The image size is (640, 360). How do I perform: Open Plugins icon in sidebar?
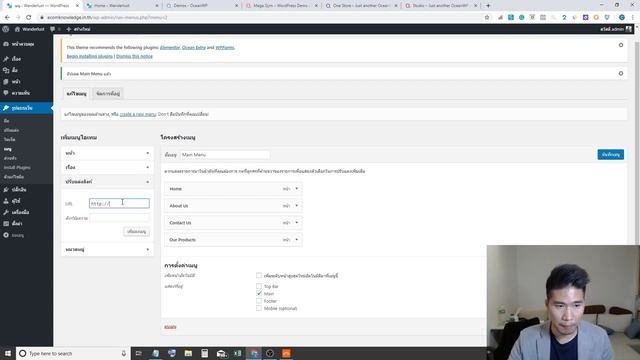[6, 189]
